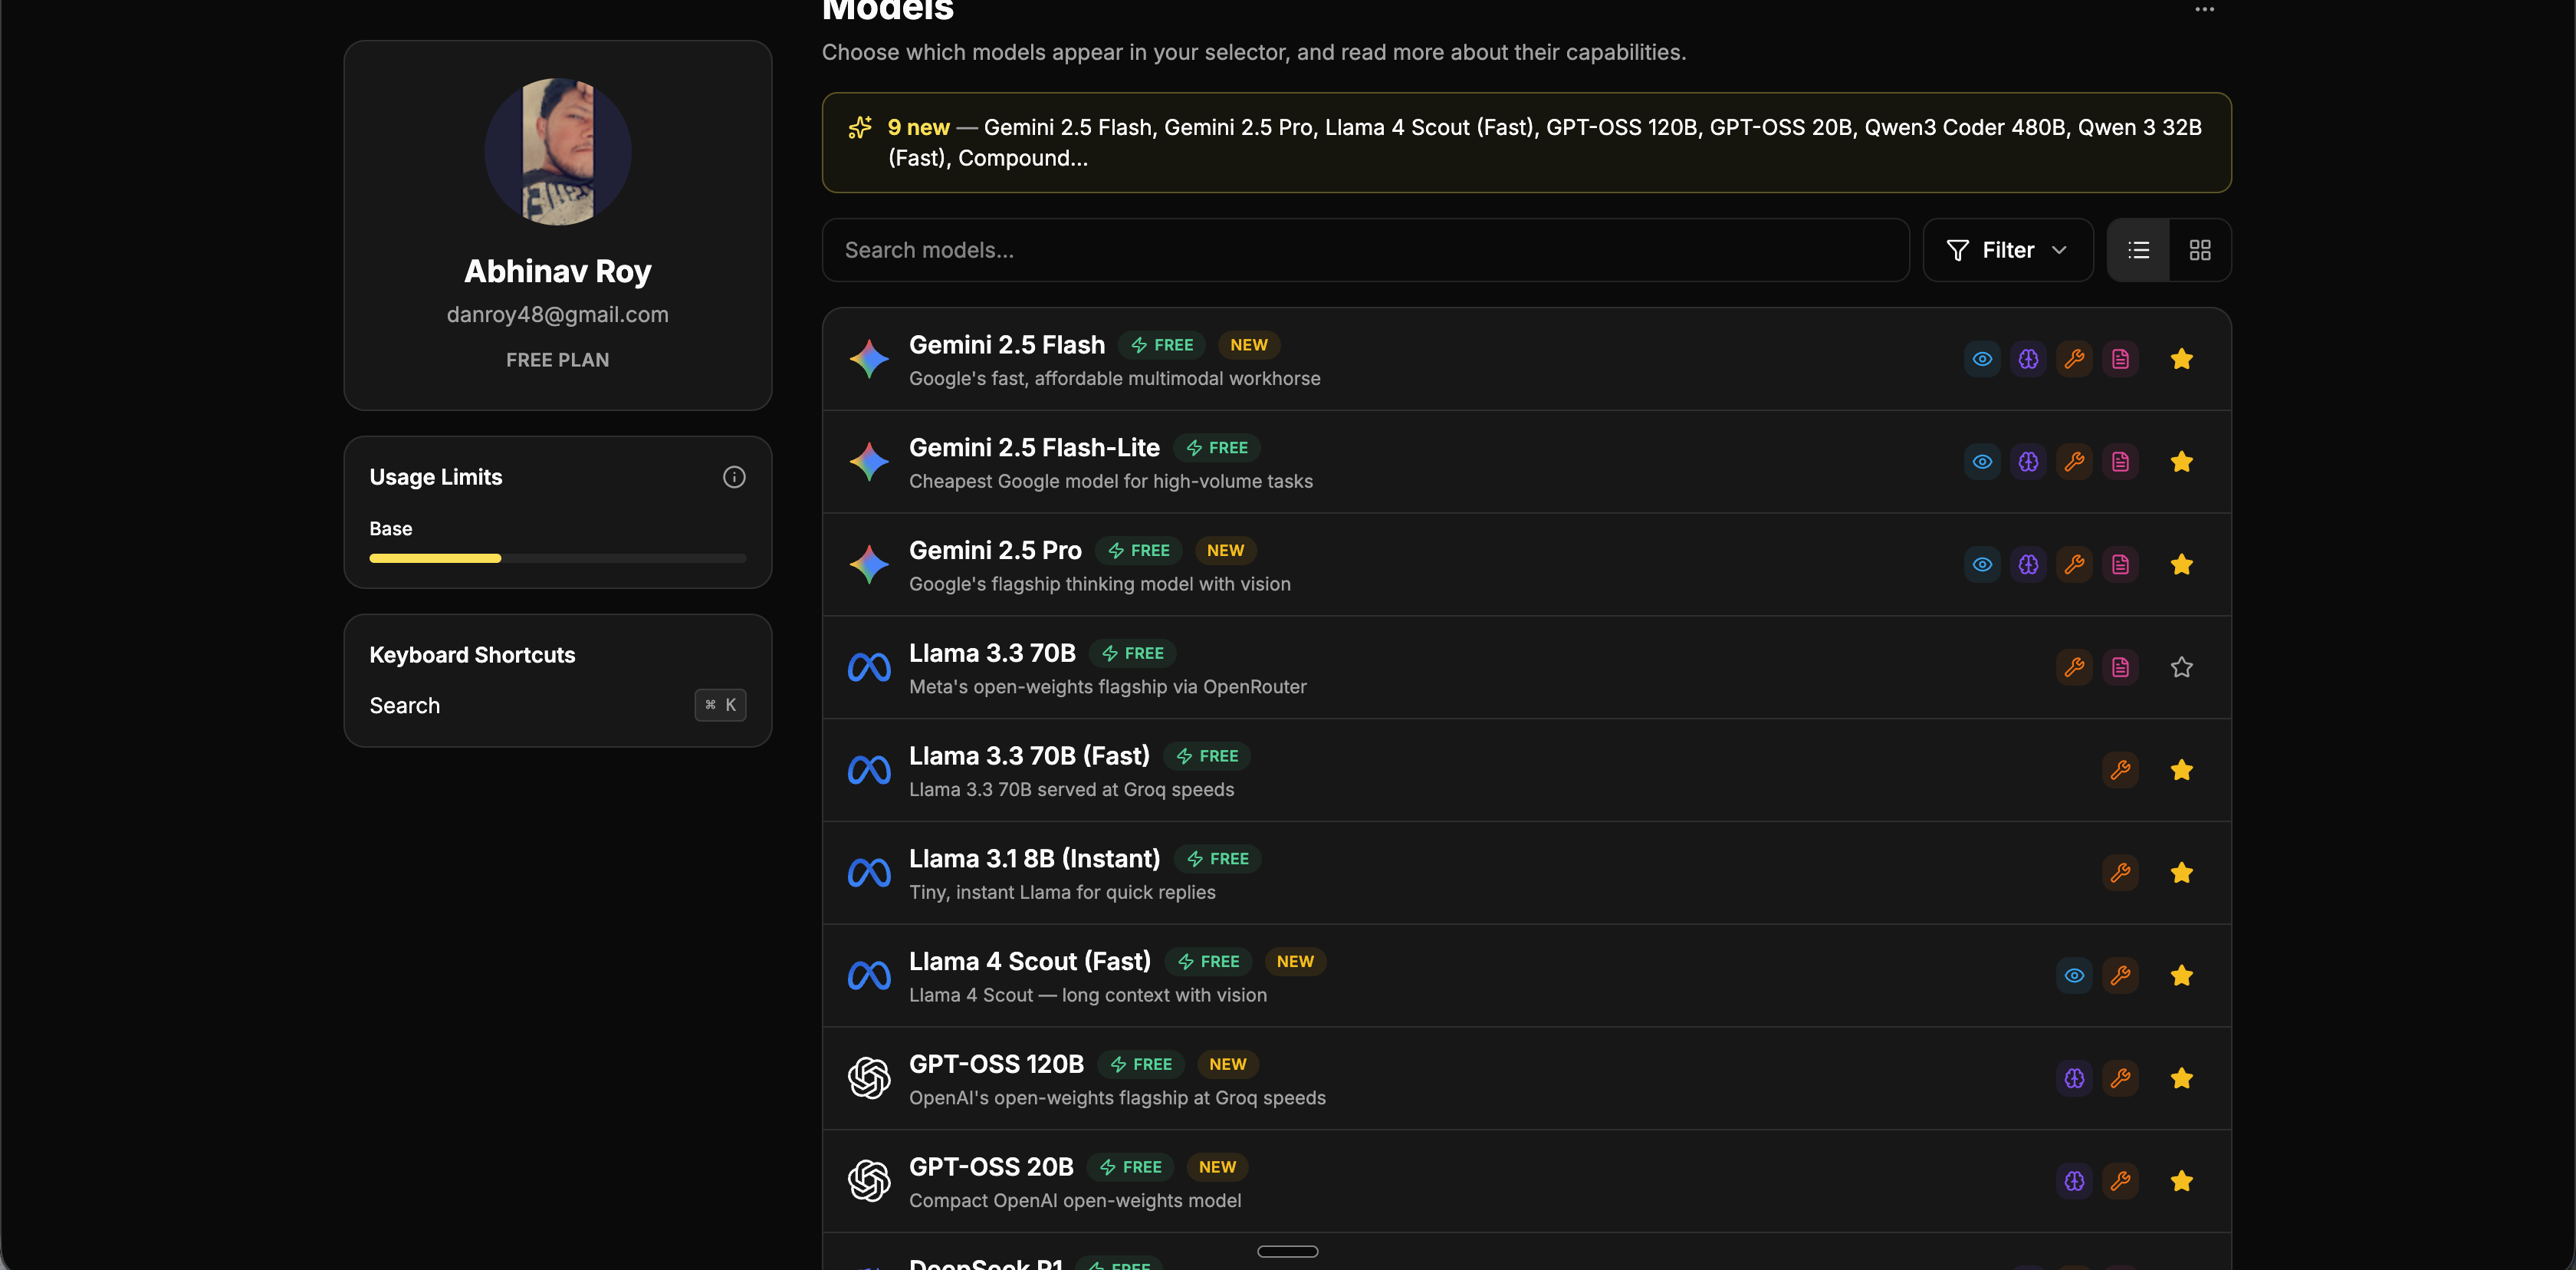The height and width of the screenshot is (1270, 2576).
Task: Click the reasoning brain icon for Gemini 2.5 Flash
Action: (x=2028, y=359)
